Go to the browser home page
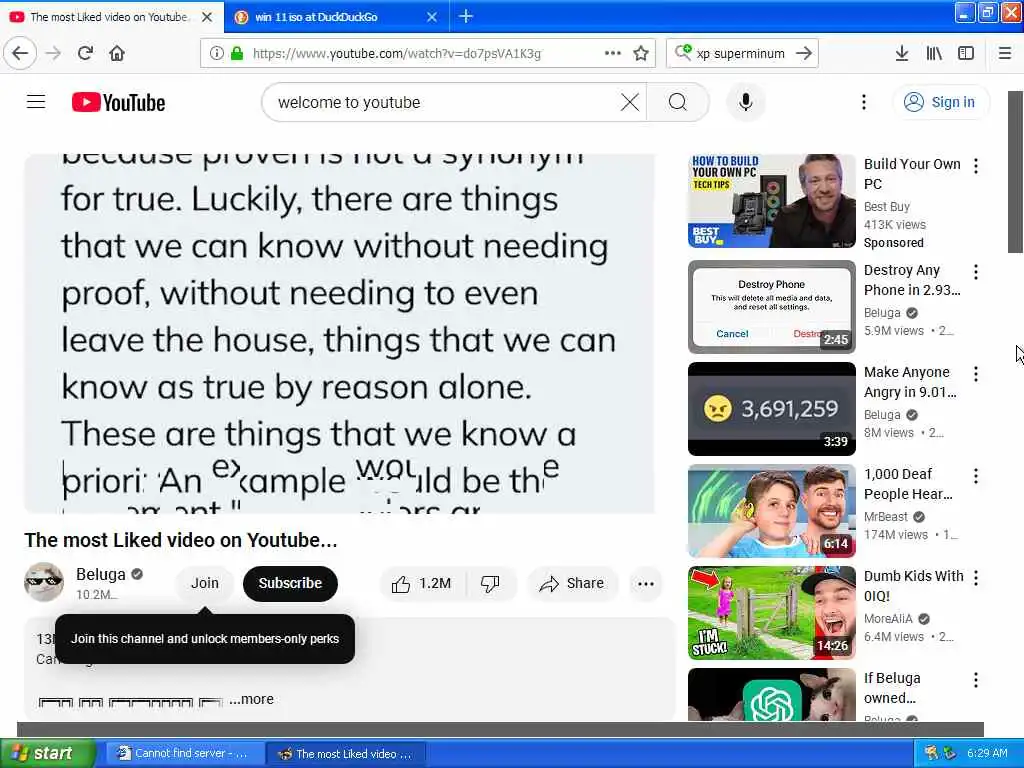Viewport: 1024px width, 768px height. click(117, 53)
